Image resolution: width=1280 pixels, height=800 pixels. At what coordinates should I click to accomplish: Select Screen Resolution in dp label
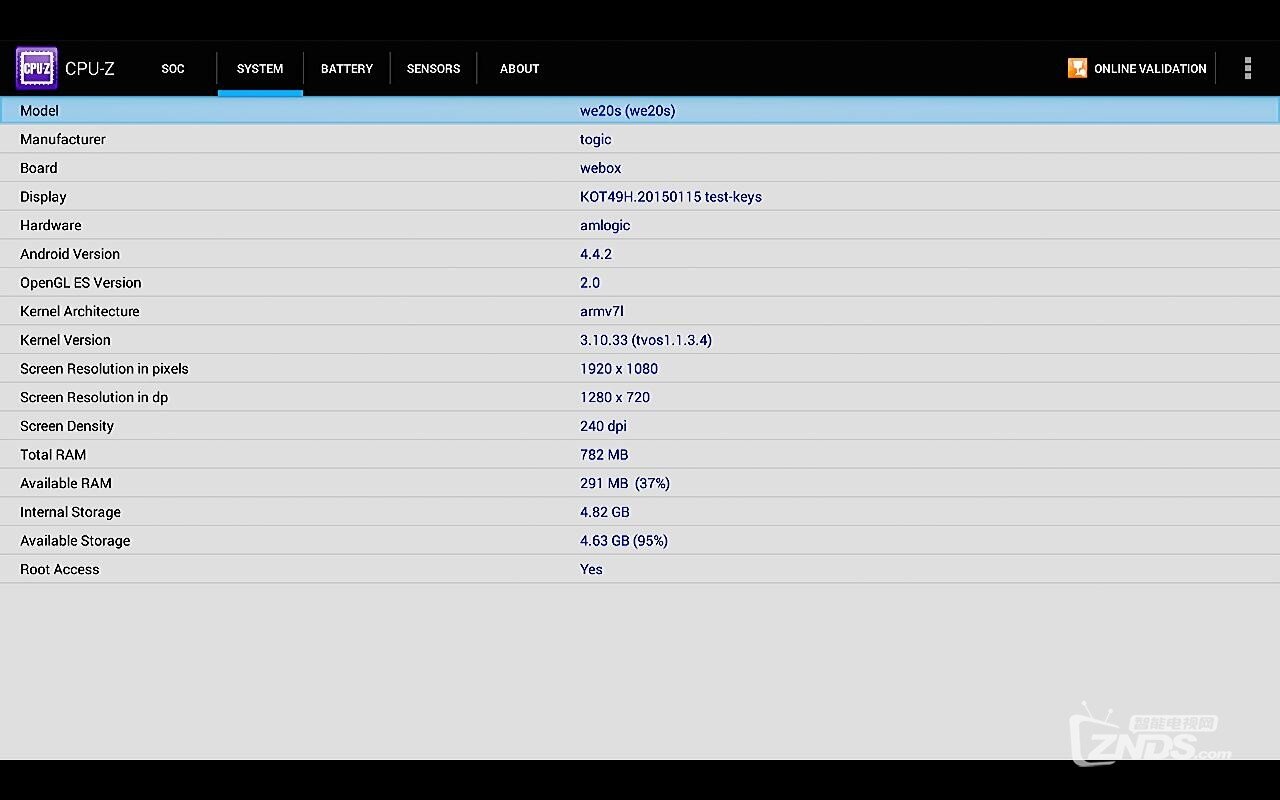(94, 398)
